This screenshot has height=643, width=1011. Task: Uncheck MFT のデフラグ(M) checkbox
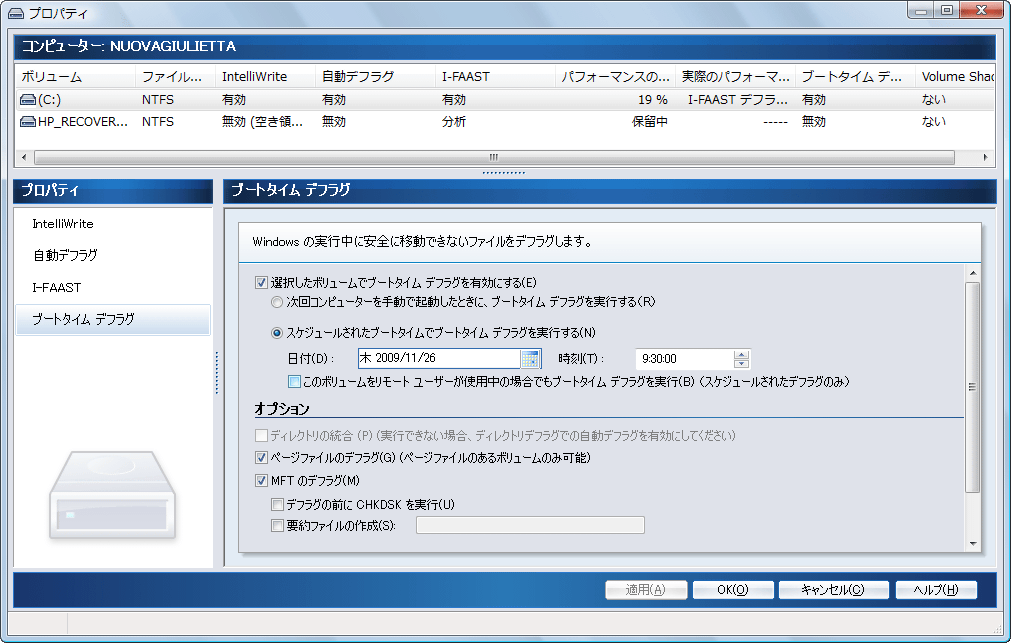[261, 480]
